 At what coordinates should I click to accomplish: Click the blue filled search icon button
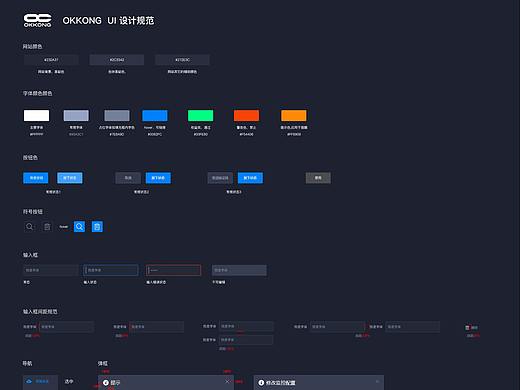coord(79,227)
